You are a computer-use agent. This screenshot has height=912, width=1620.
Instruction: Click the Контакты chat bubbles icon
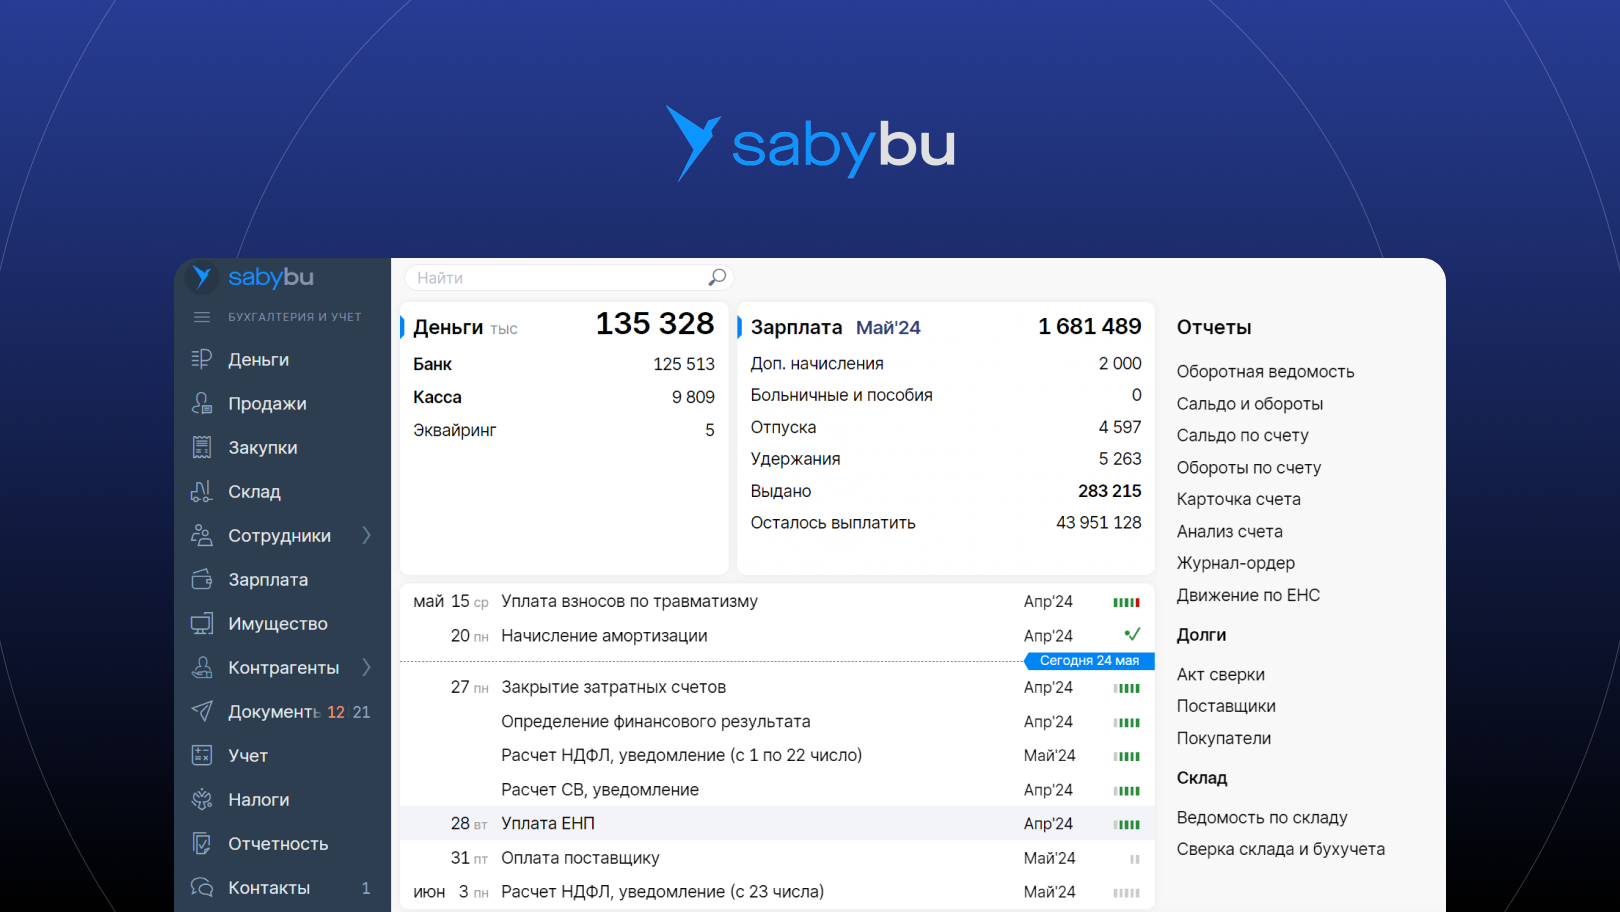[202, 887]
